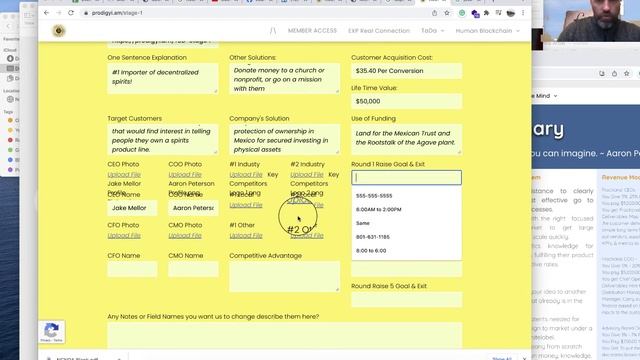Click Upload File under #1 Other

pos(246,236)
